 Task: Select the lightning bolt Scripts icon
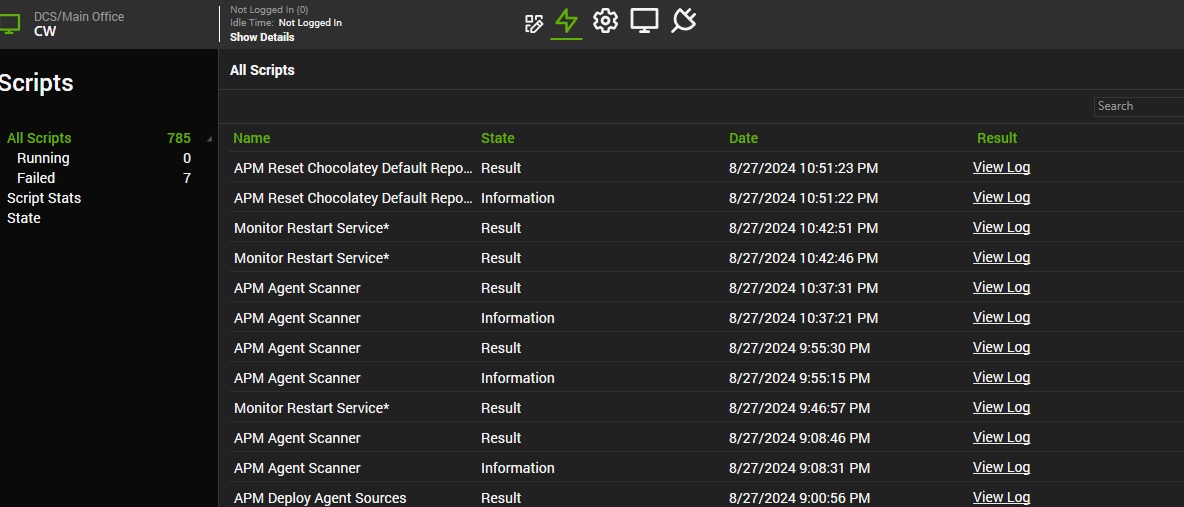[567, 21]
